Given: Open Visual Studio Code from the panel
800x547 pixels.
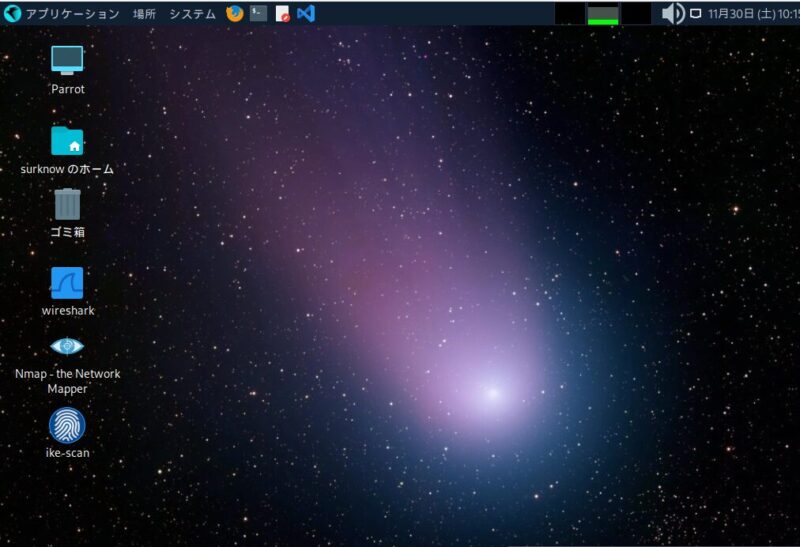Looking at the screenshot, I should (306, 13).
